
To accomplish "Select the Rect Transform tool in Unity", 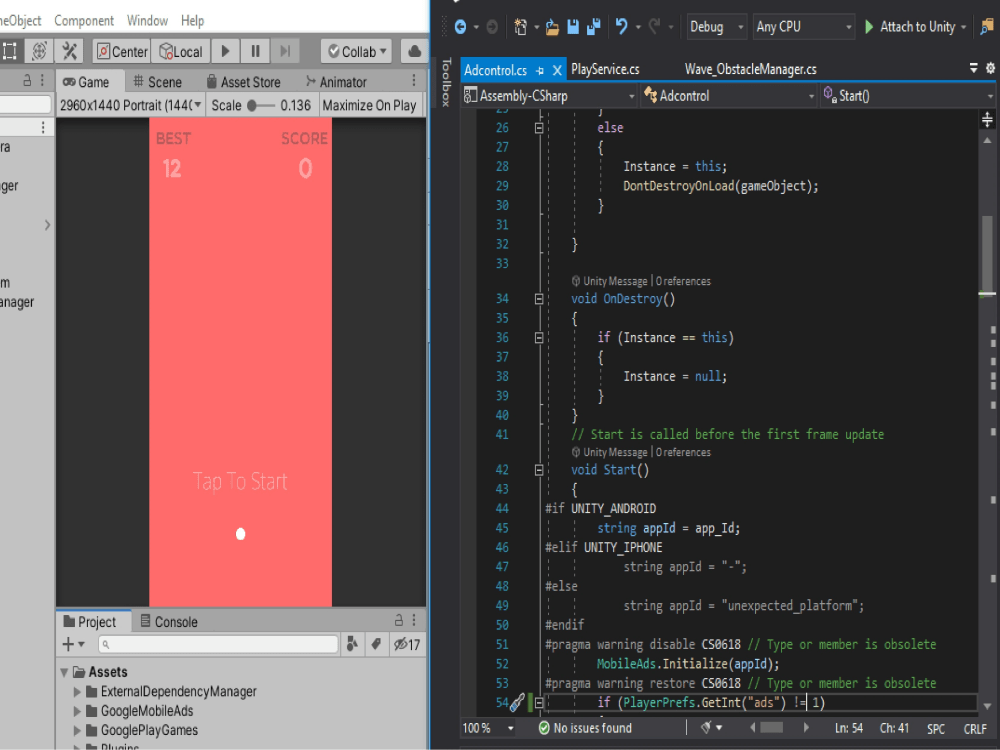I will click(x=9, y=51).
